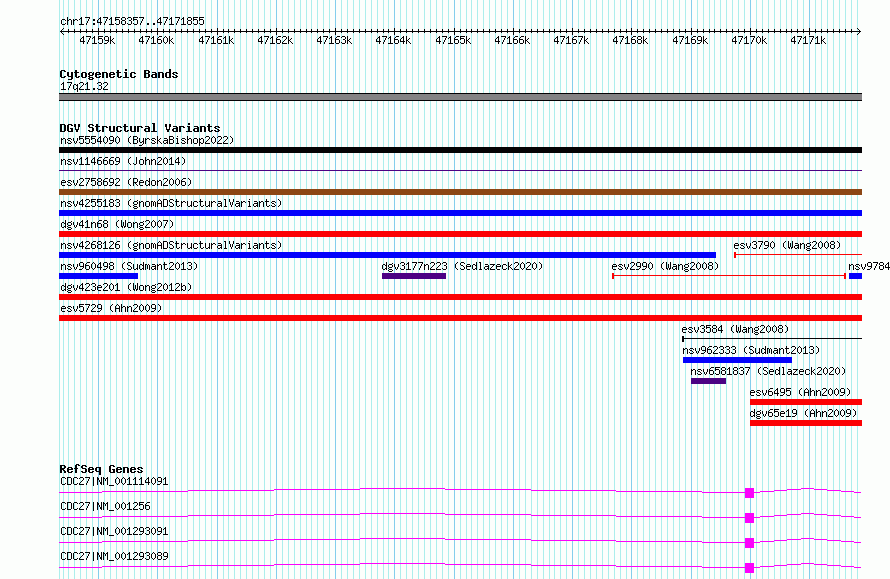Viewport: 890px width, 579px height.
Task: Click the esv3584 Wang2008 thin black line
Action: (772, 339)
